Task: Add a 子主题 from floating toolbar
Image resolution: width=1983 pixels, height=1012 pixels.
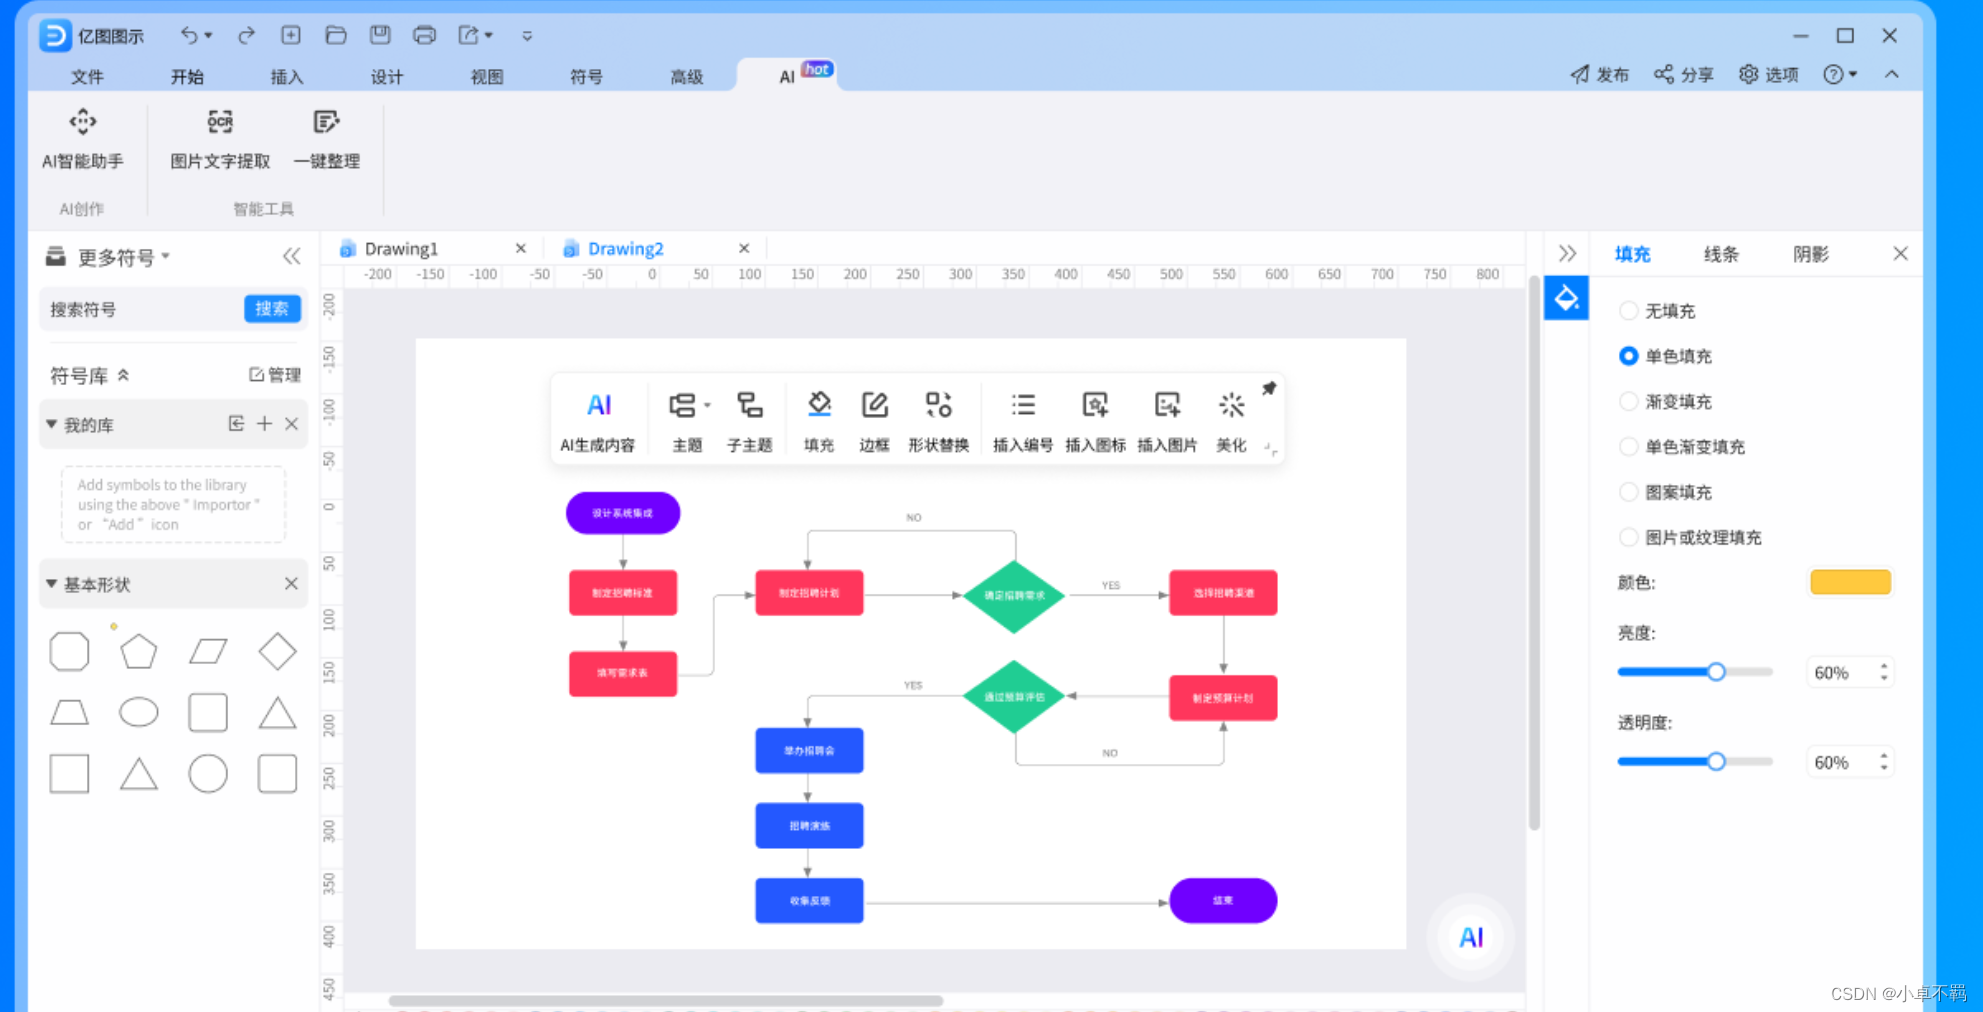Action: tap(749, 422)
